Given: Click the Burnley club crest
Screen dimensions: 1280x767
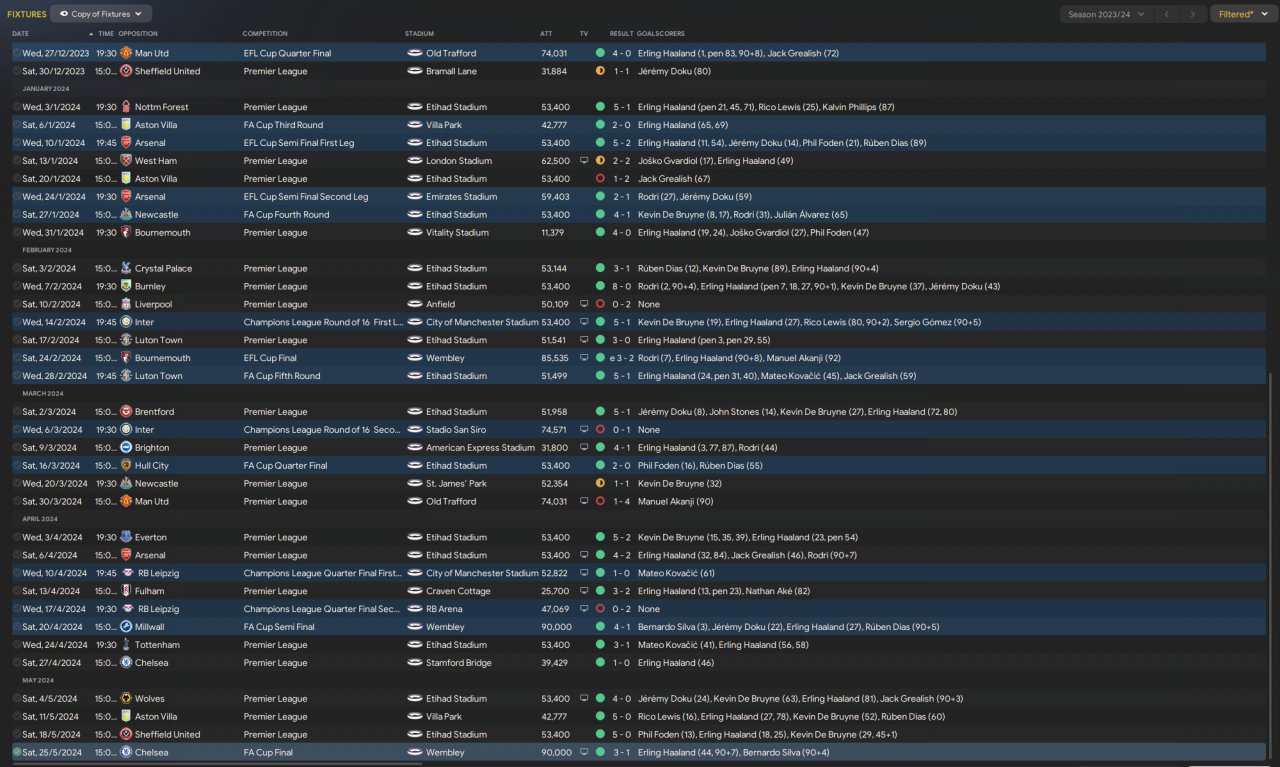Looking at the screenshot, I should pos(126,287).
